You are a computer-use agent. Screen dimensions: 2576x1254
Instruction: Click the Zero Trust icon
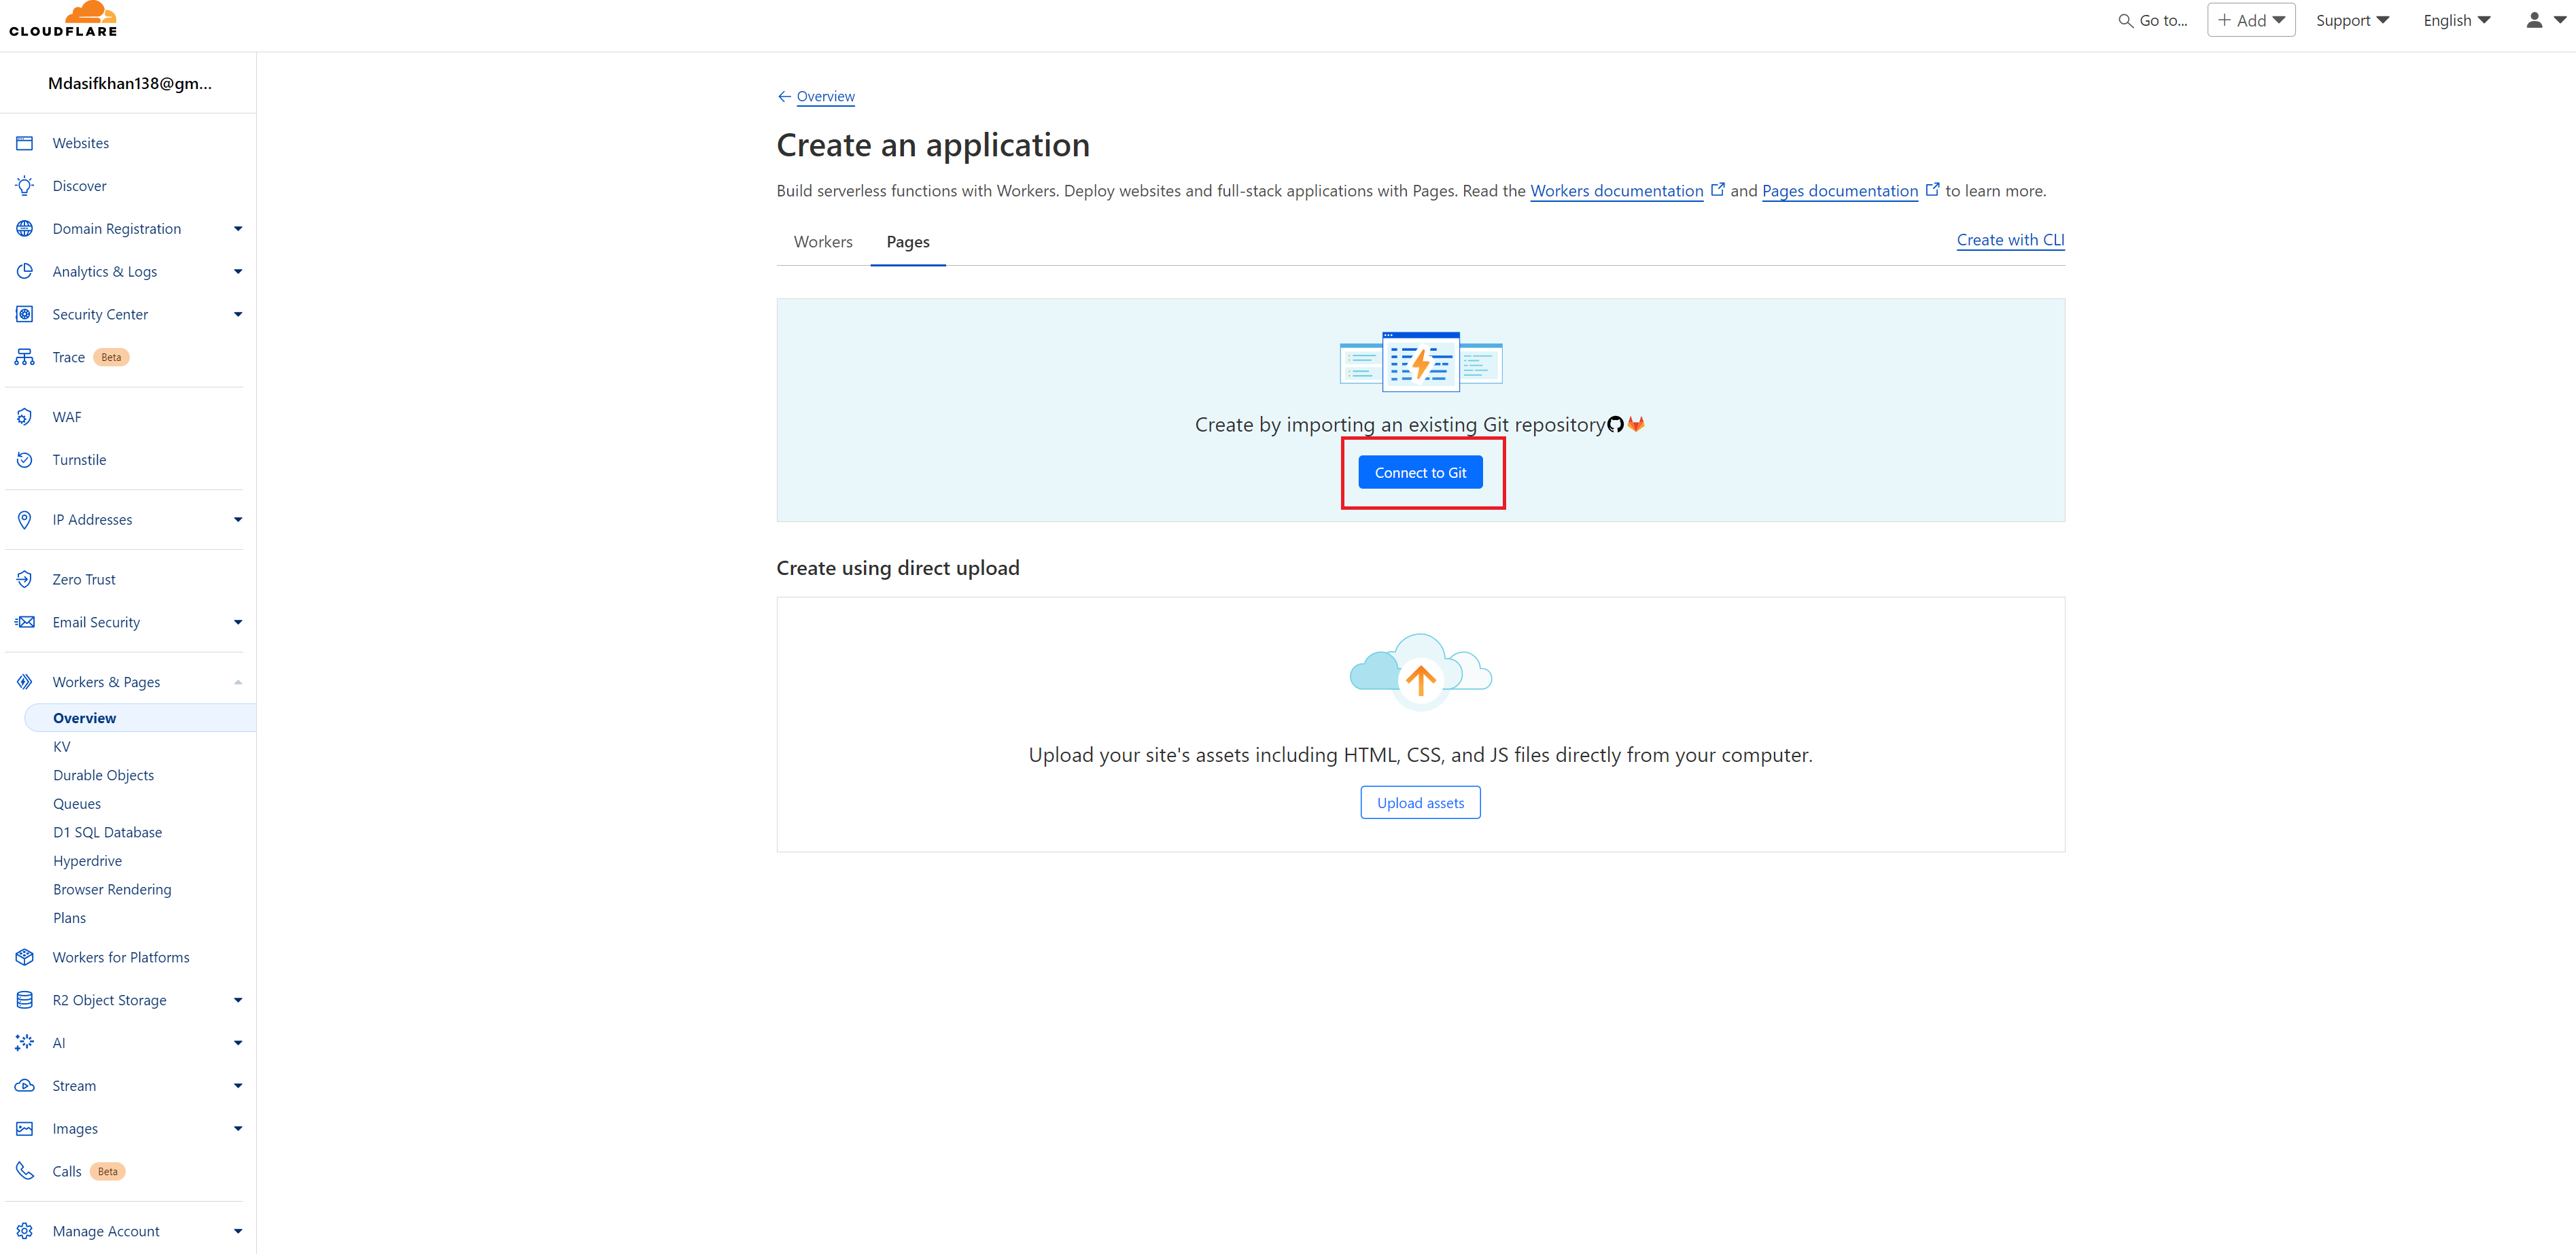(25, 579)
